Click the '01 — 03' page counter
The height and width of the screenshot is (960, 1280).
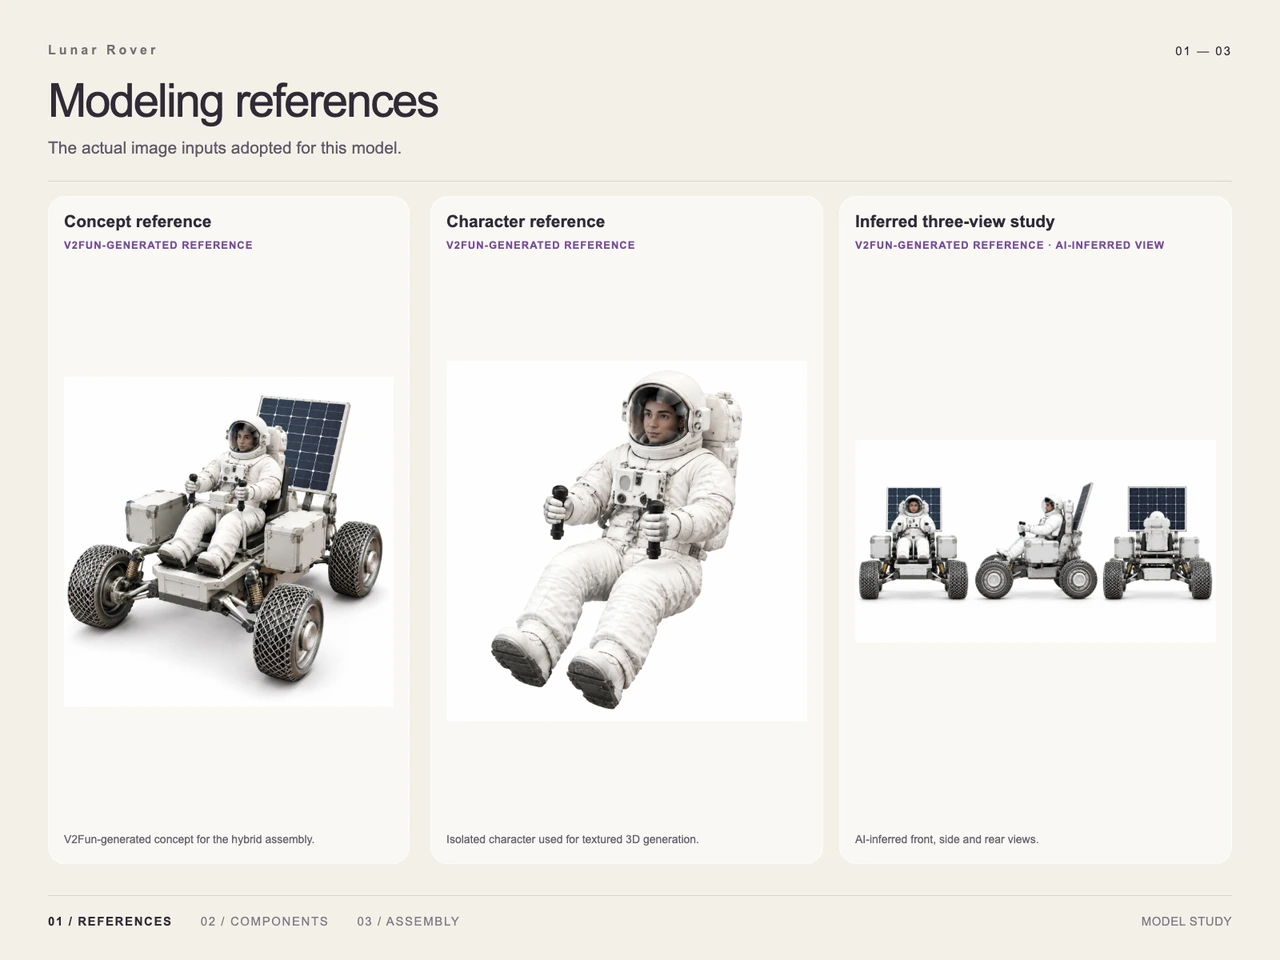point(1203,51)
